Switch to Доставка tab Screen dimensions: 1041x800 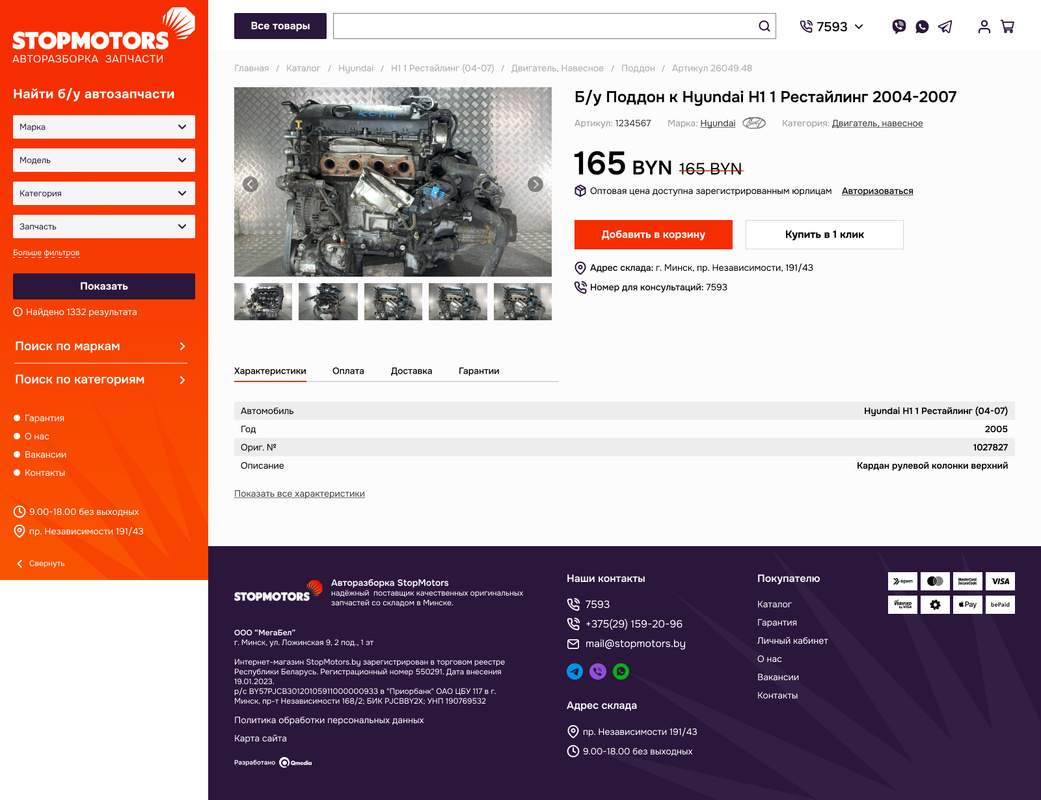pos(411,370)
